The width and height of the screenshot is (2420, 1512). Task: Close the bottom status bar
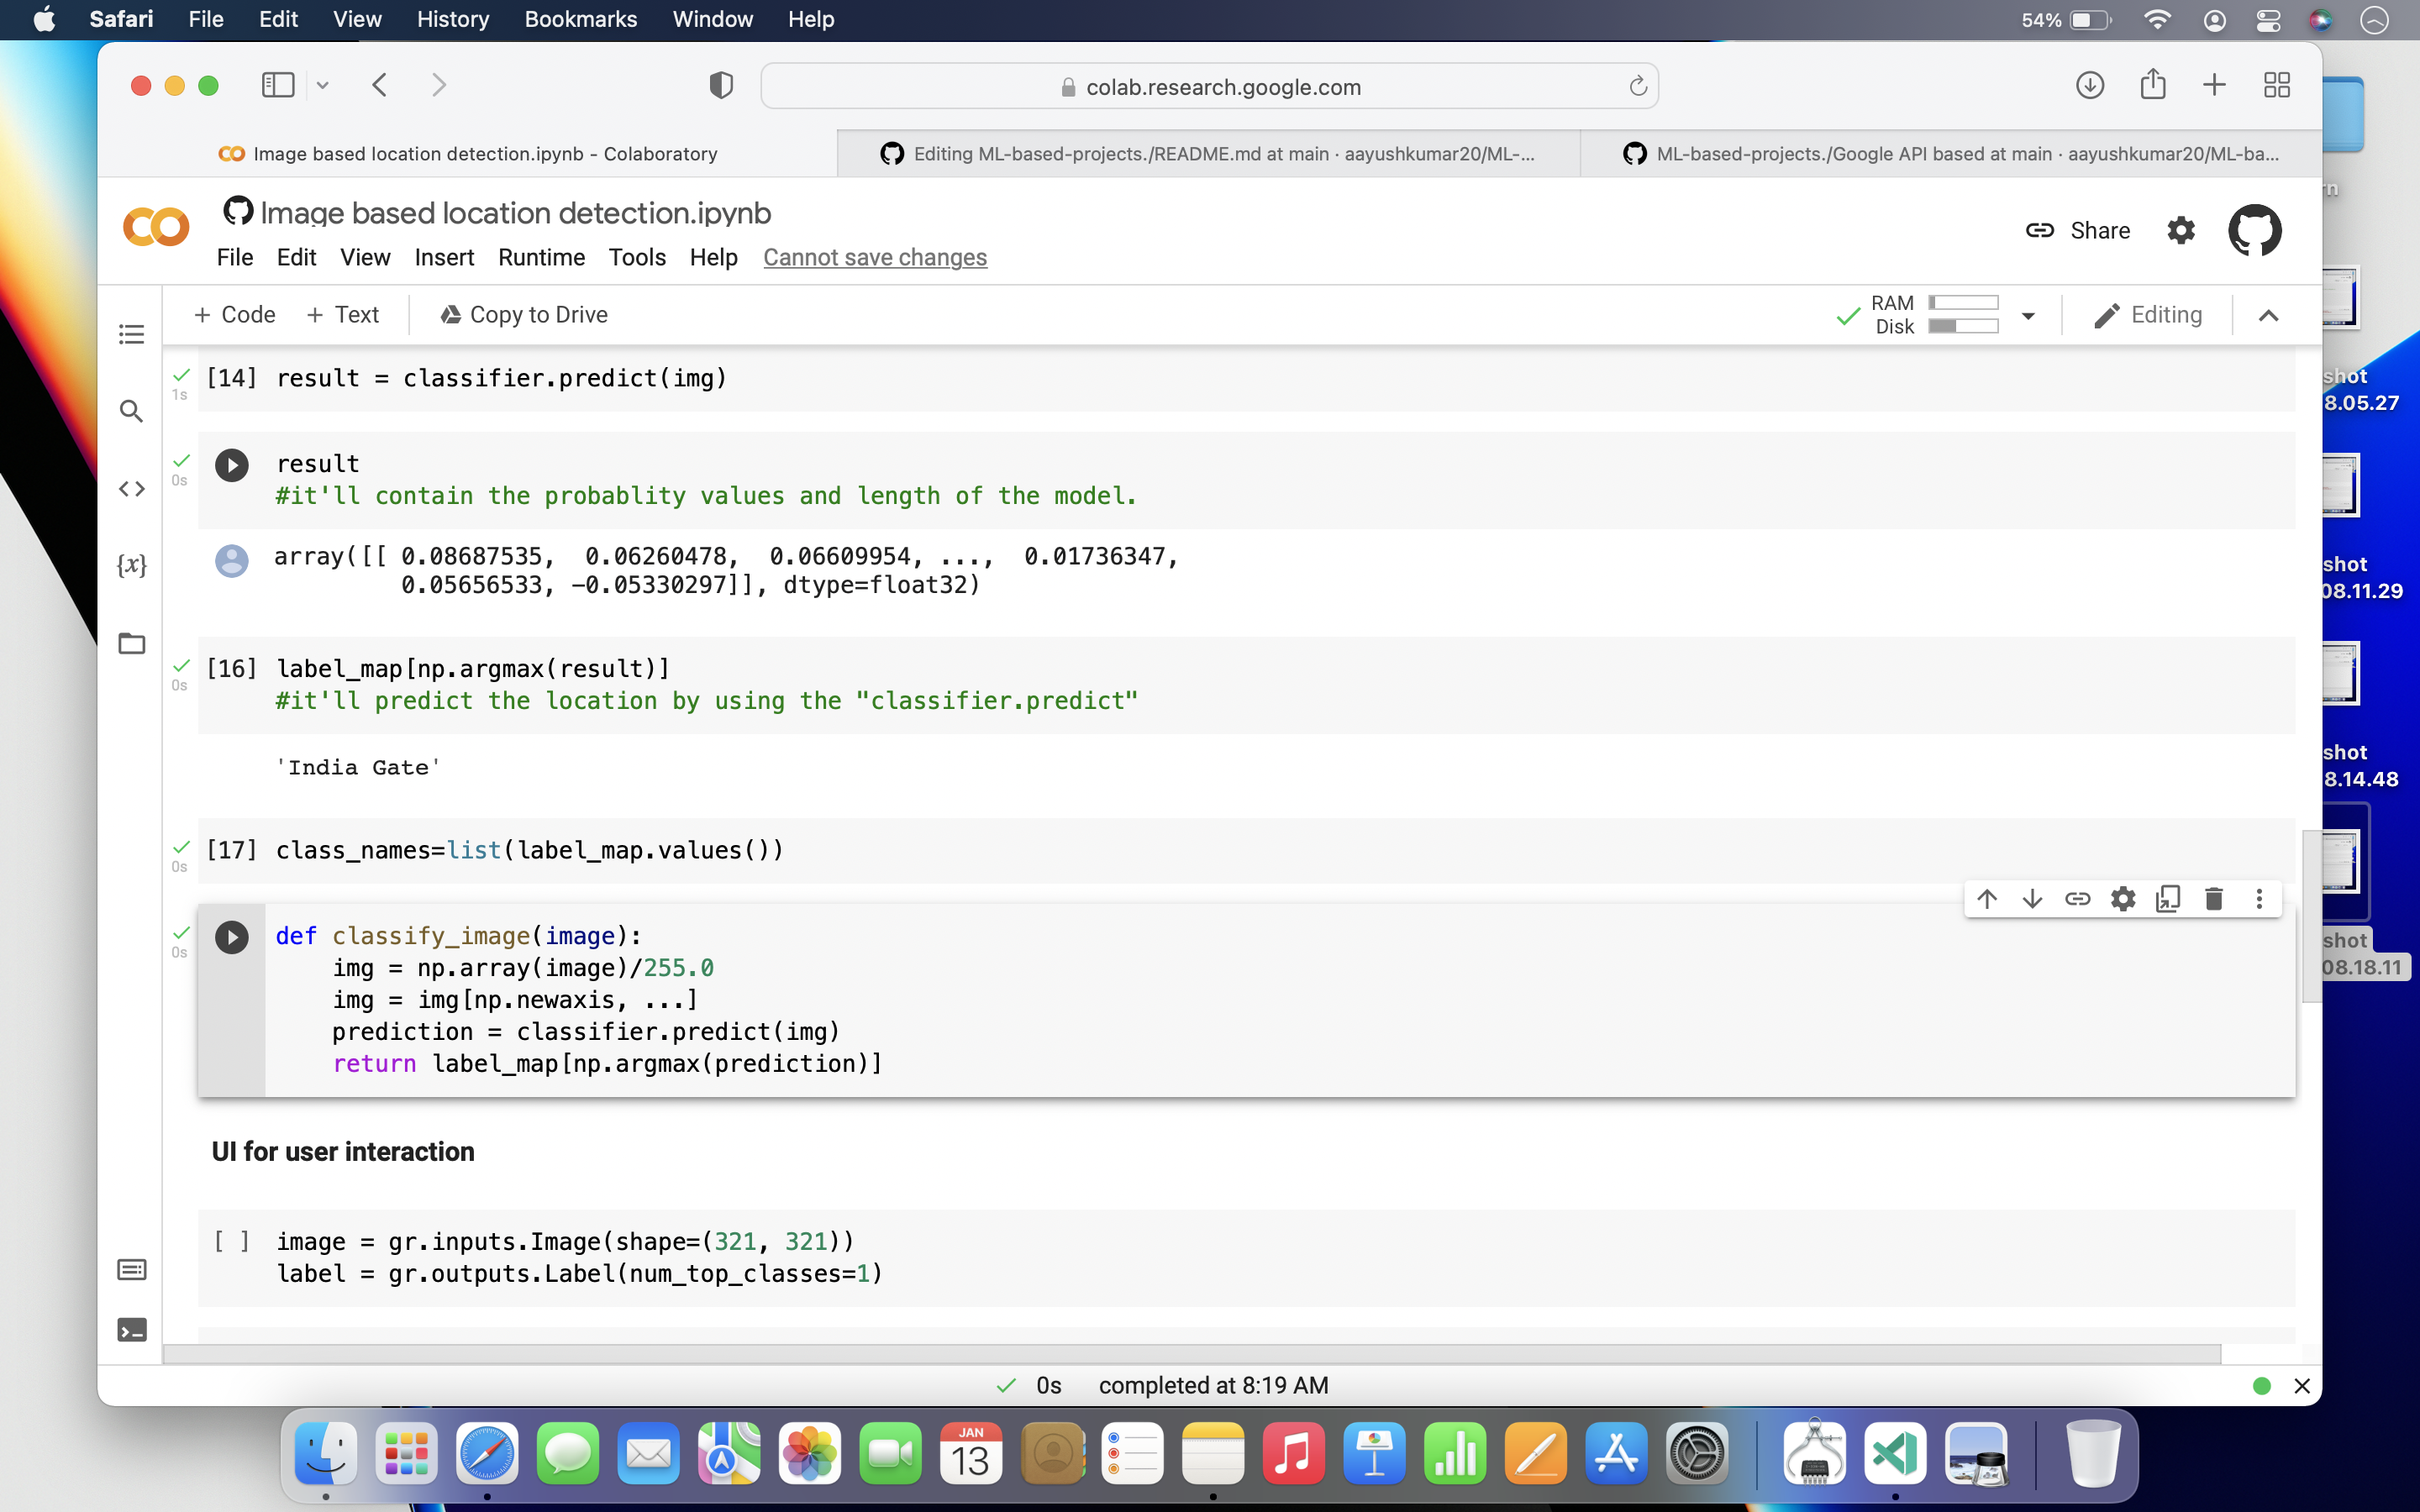[x=2301, y=1386]
